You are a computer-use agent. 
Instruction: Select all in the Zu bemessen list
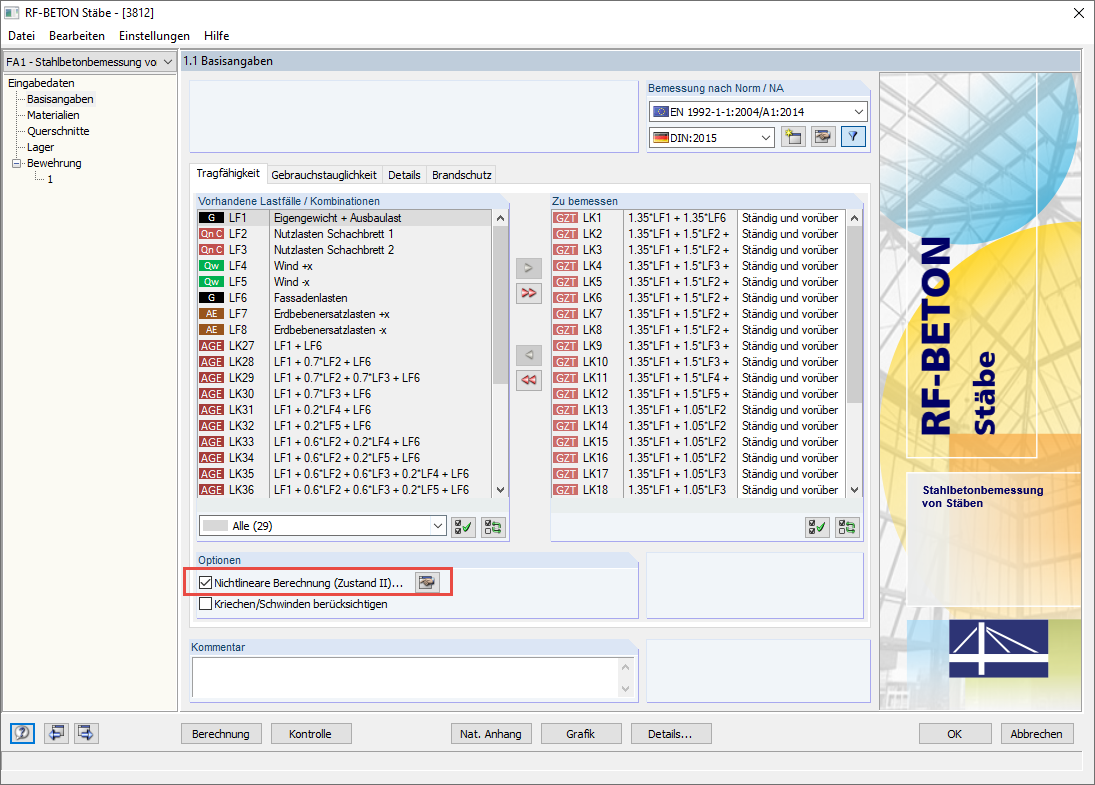pyautogui.click(x=817, y=527)
